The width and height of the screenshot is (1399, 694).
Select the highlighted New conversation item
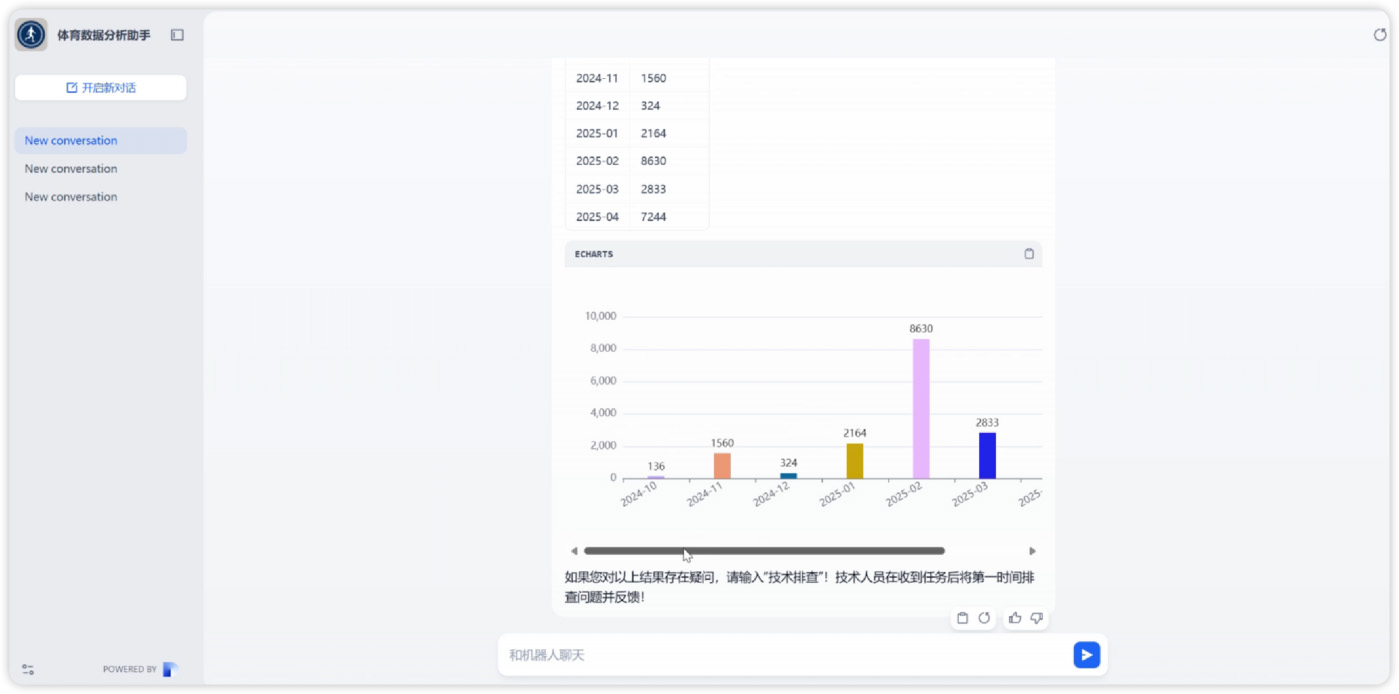point(100,140)
